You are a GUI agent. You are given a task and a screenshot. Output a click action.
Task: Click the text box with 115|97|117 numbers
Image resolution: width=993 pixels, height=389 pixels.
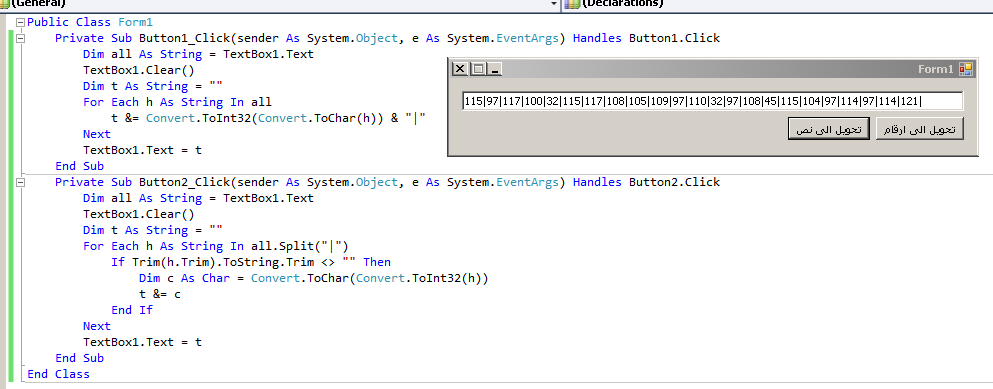tap(712, 101)
